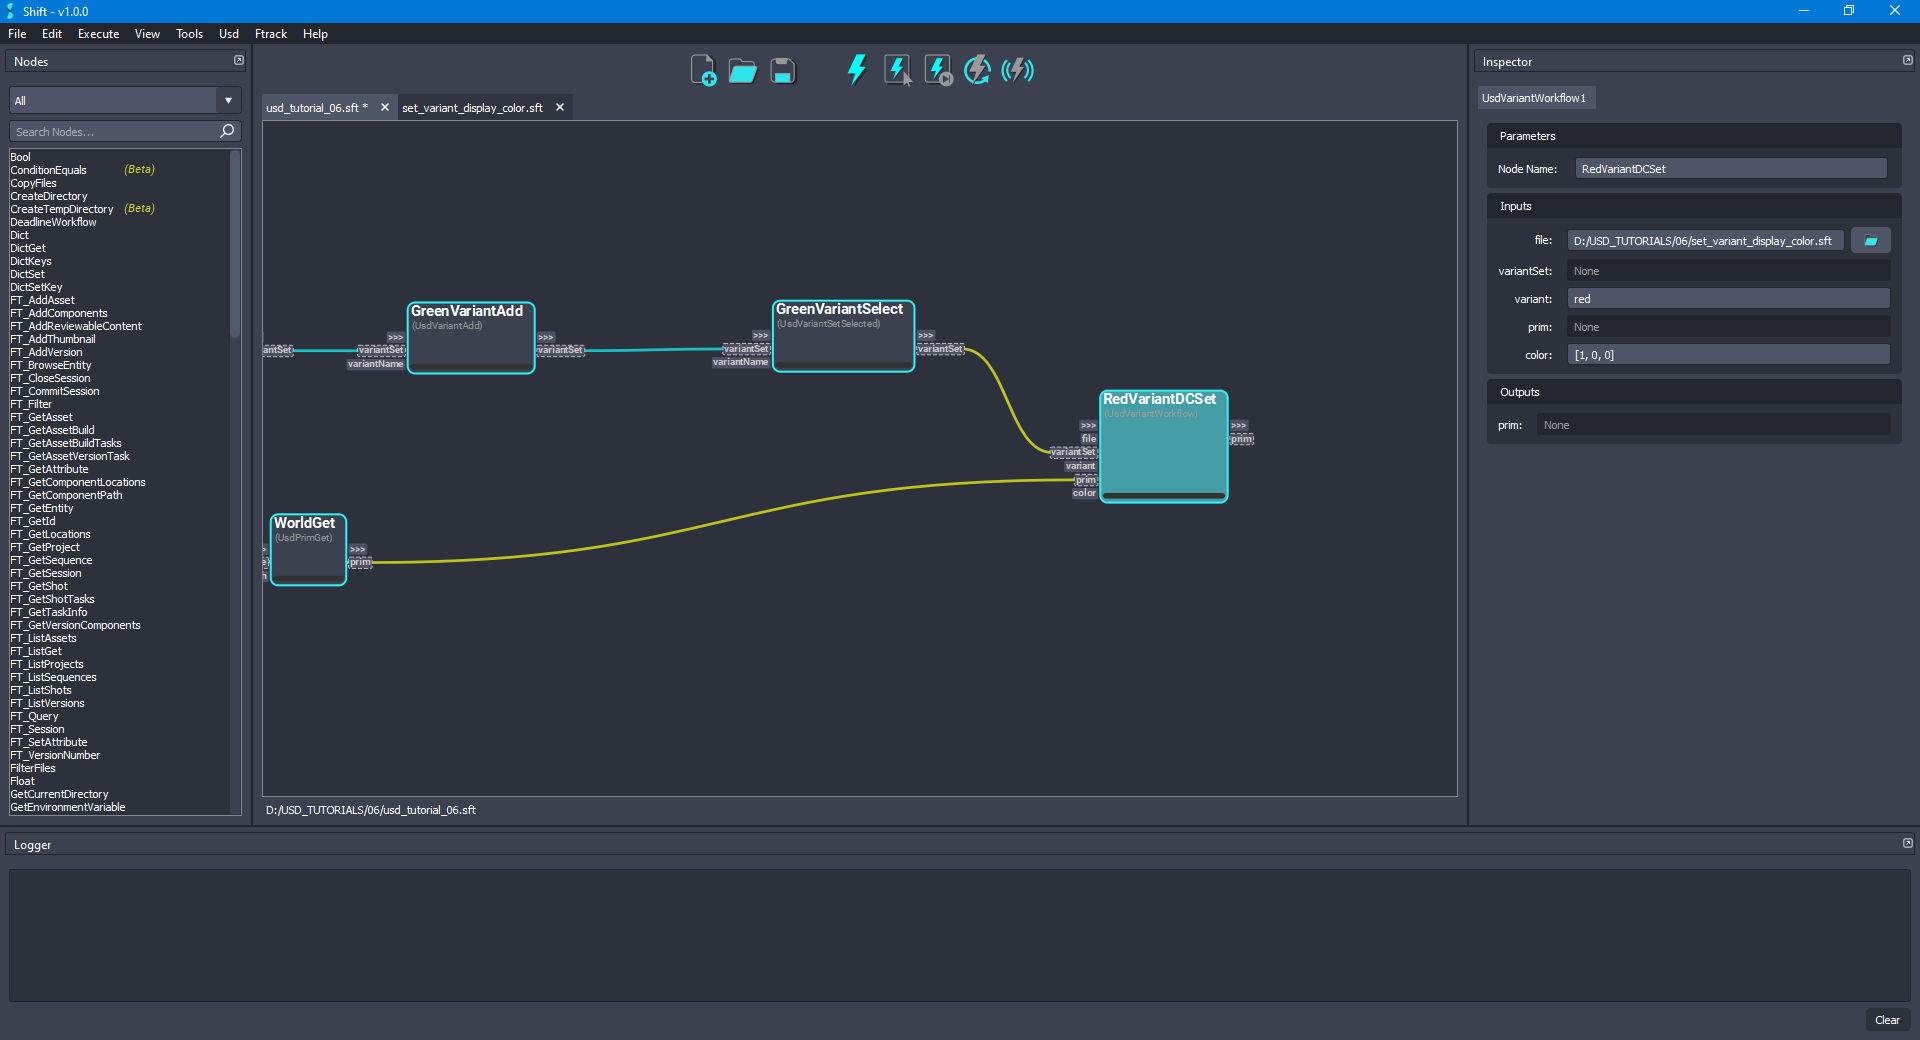
Task: Collapse the Outputs section in the Inspector
Action: coord(1519,392)
